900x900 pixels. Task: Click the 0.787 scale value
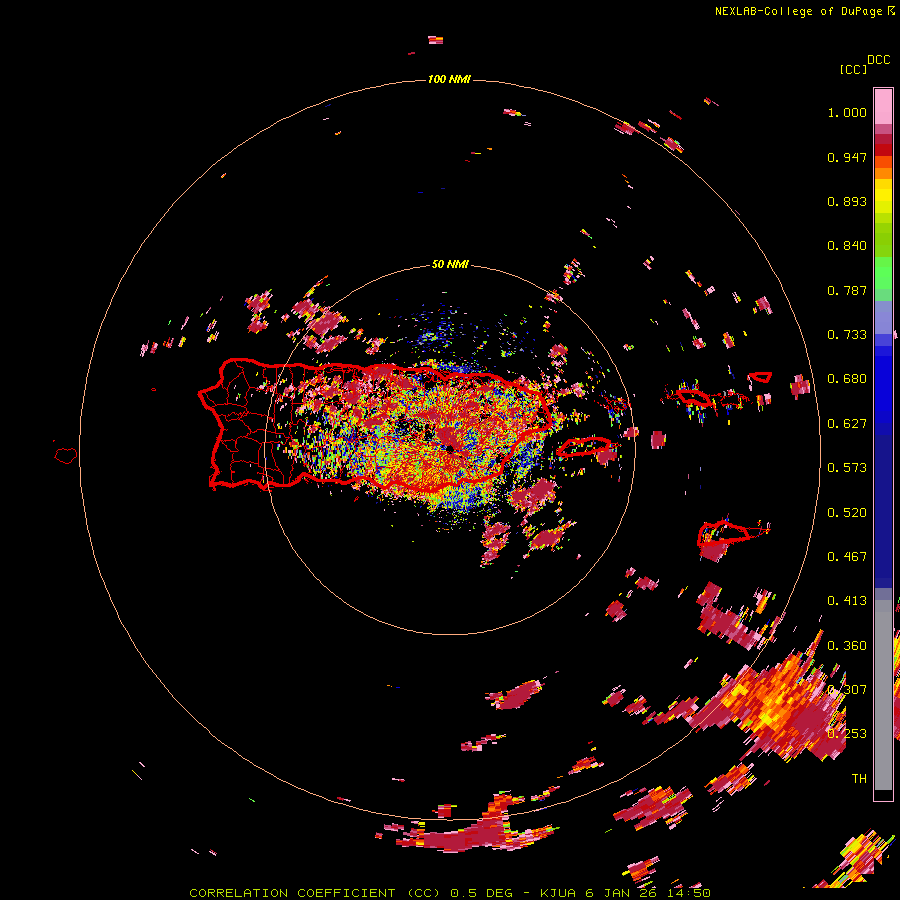(x=847, y=290)
